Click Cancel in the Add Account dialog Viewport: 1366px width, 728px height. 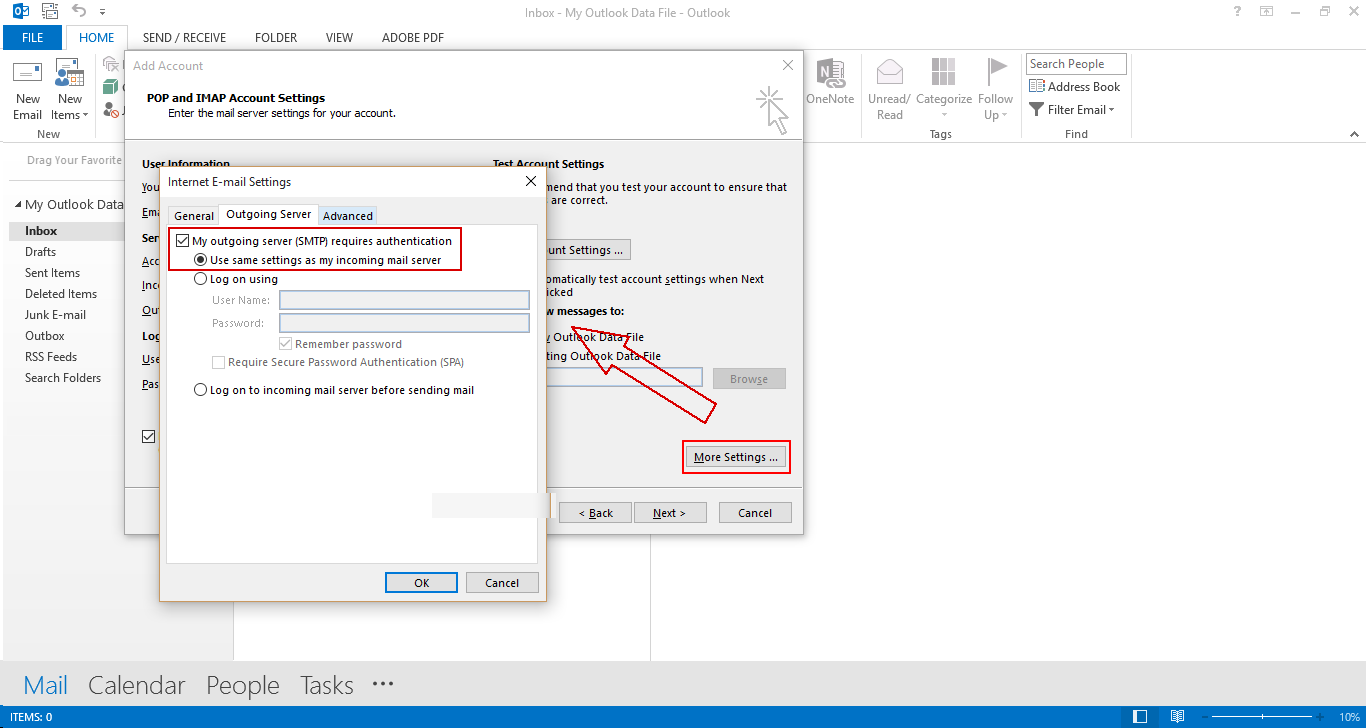(755, 513)
